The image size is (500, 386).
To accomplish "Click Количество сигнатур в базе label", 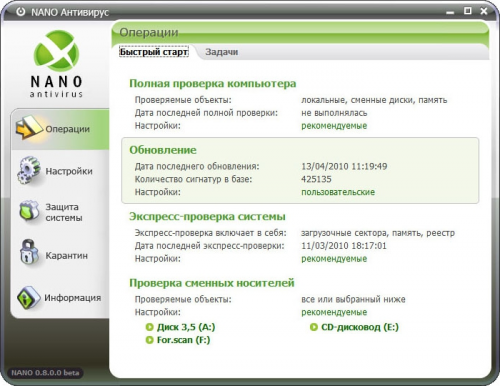I will (x=193, y=179).
